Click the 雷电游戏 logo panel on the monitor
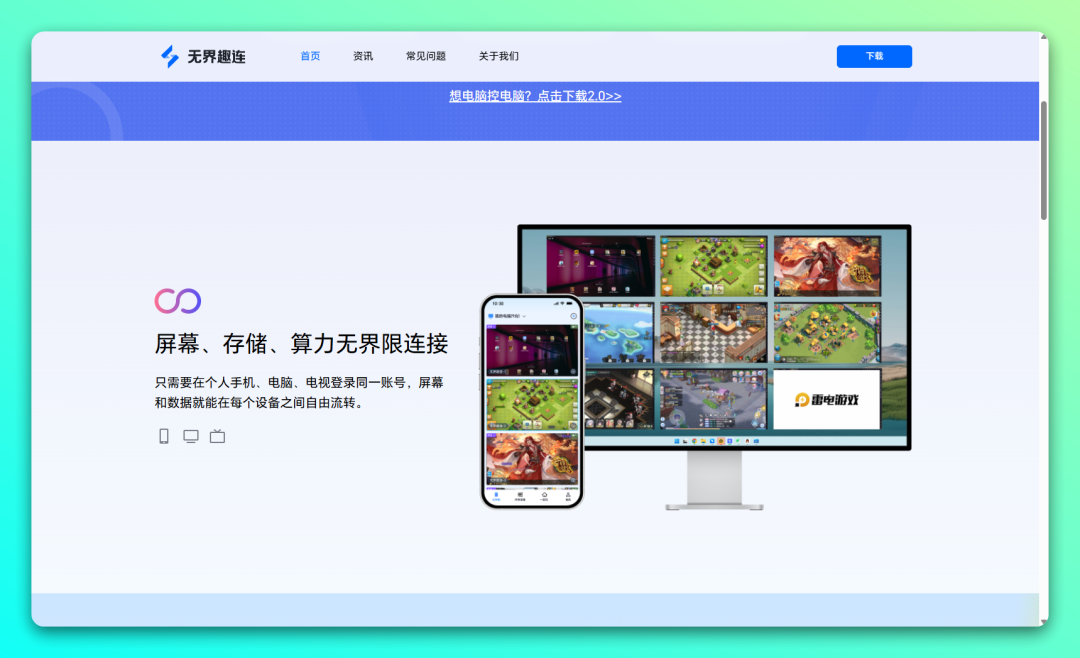The height and width of the screenshot is (658, 1080). point(827,399)
